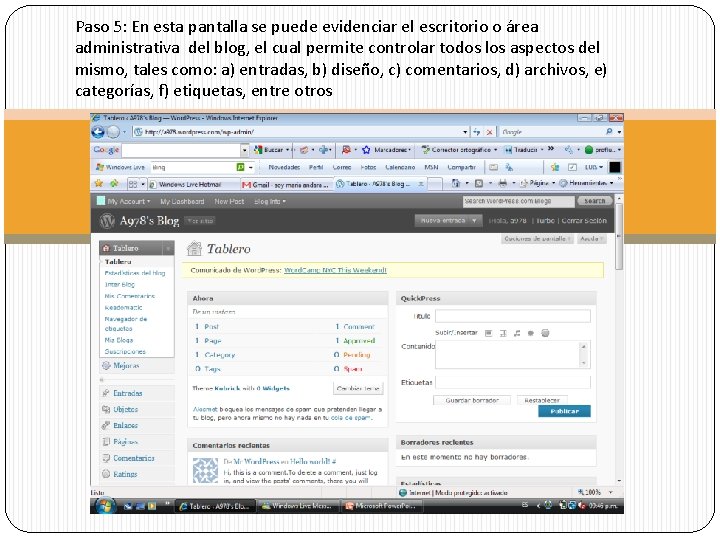Click QuickPress add audio music icon
Image resolution: width=720 pixels, height=540 pixels.
point(517,333)
